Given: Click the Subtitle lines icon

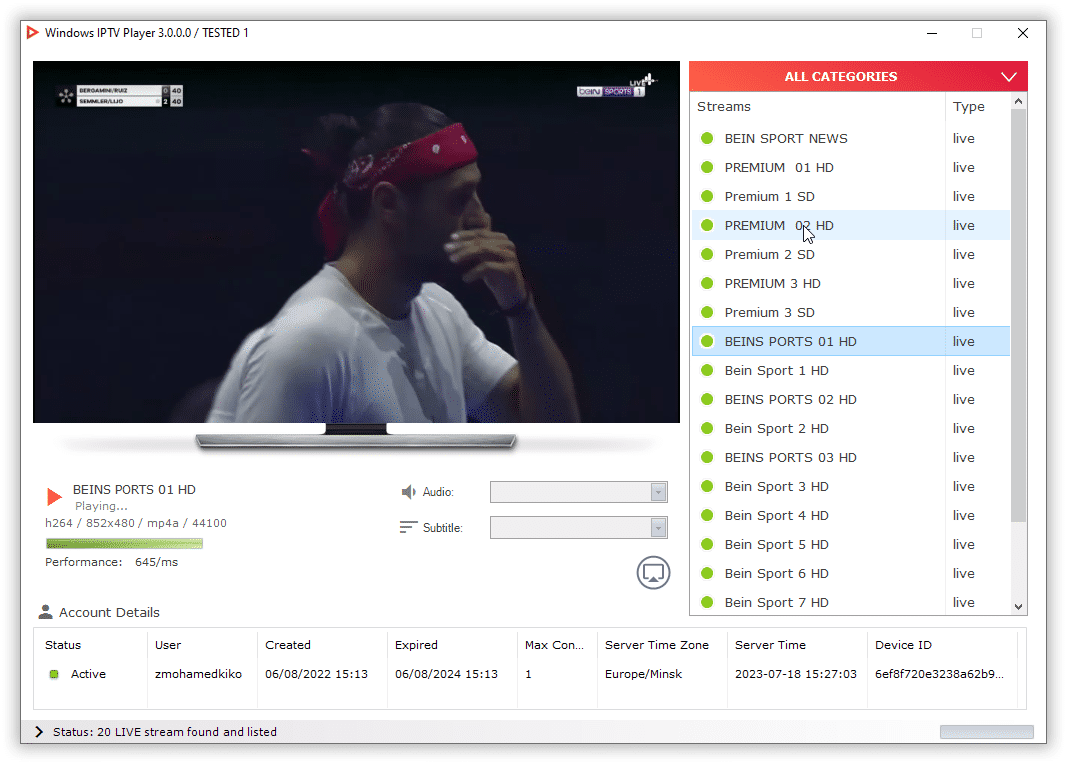Looking at the screenshot, I should point(408,527).
